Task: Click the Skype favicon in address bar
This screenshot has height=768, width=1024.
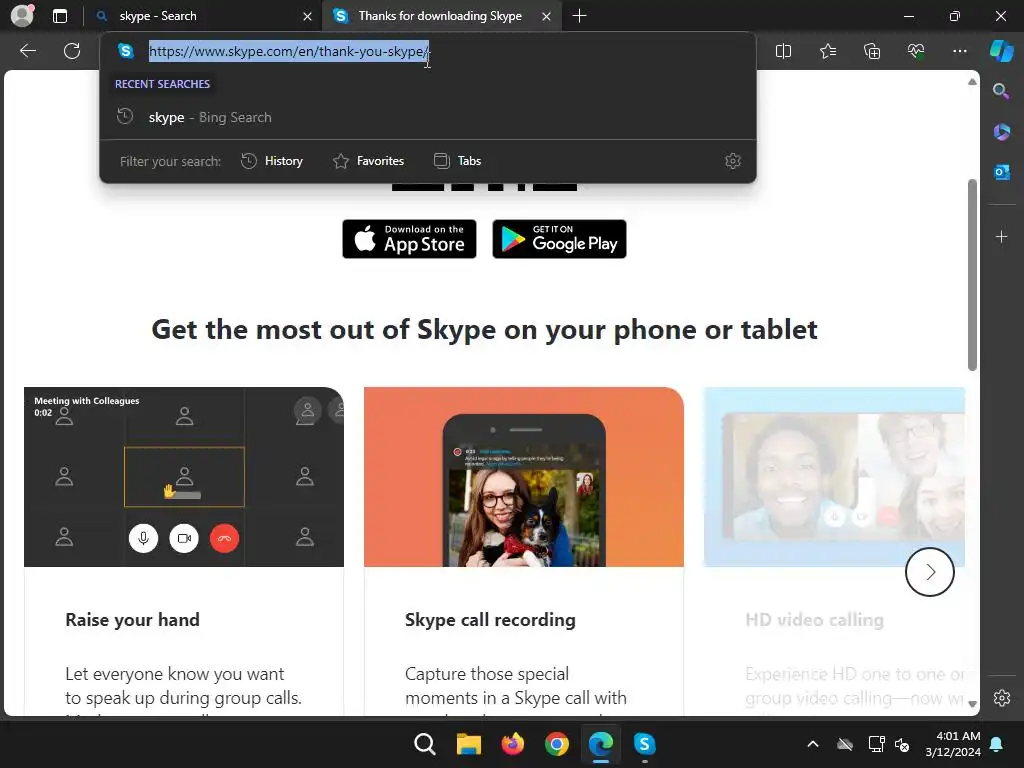Action: [x=126, y=51]
